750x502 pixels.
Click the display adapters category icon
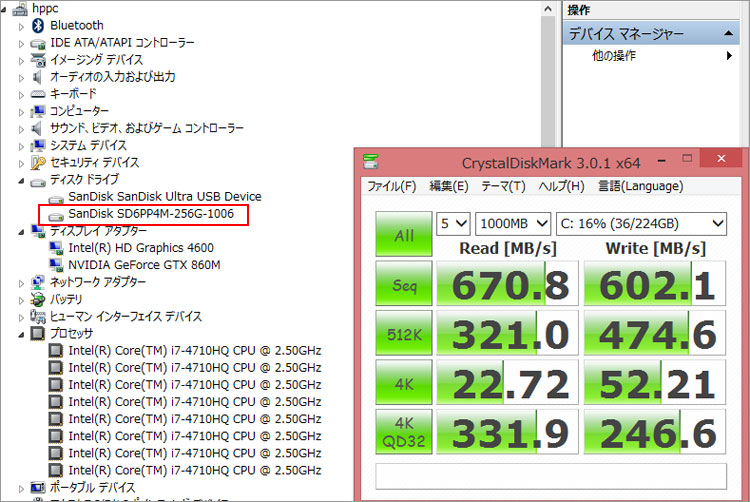click(x=38, y=231)
